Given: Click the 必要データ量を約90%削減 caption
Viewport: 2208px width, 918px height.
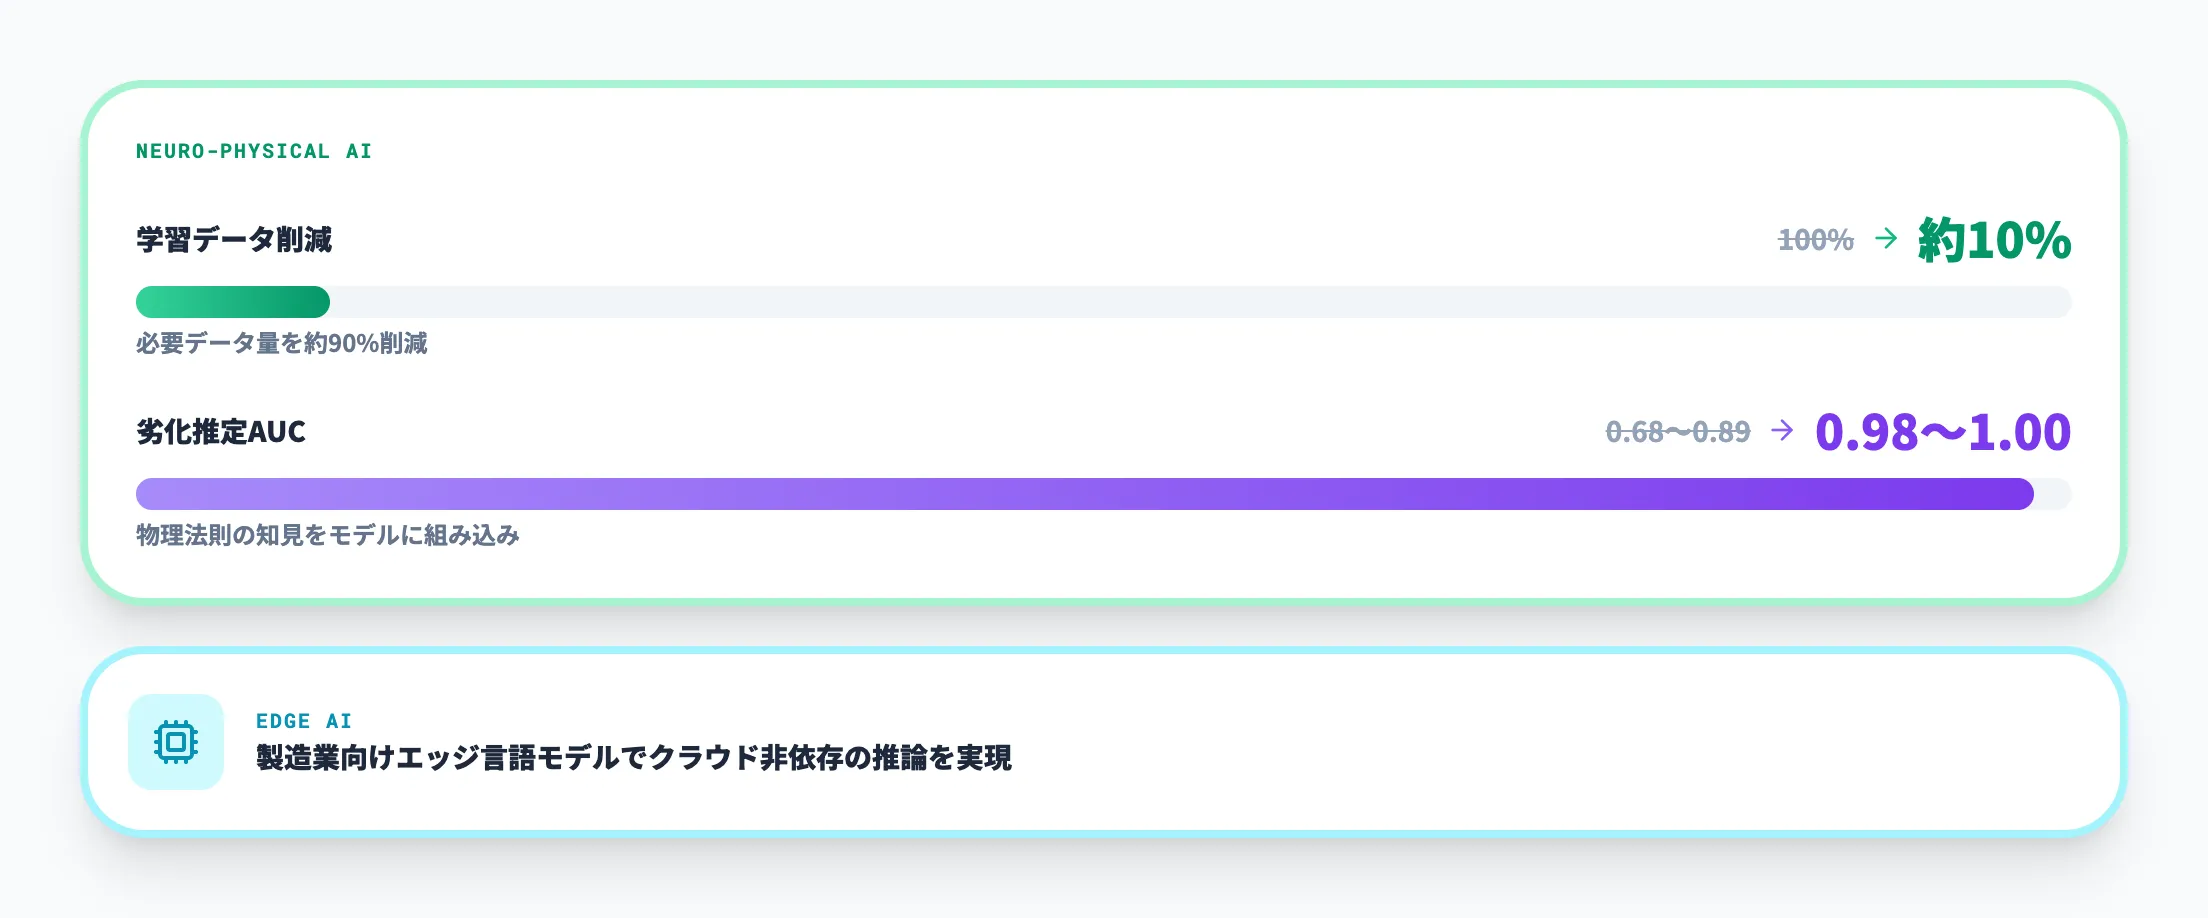Looking at the screenshot, I should pos(282,344).
